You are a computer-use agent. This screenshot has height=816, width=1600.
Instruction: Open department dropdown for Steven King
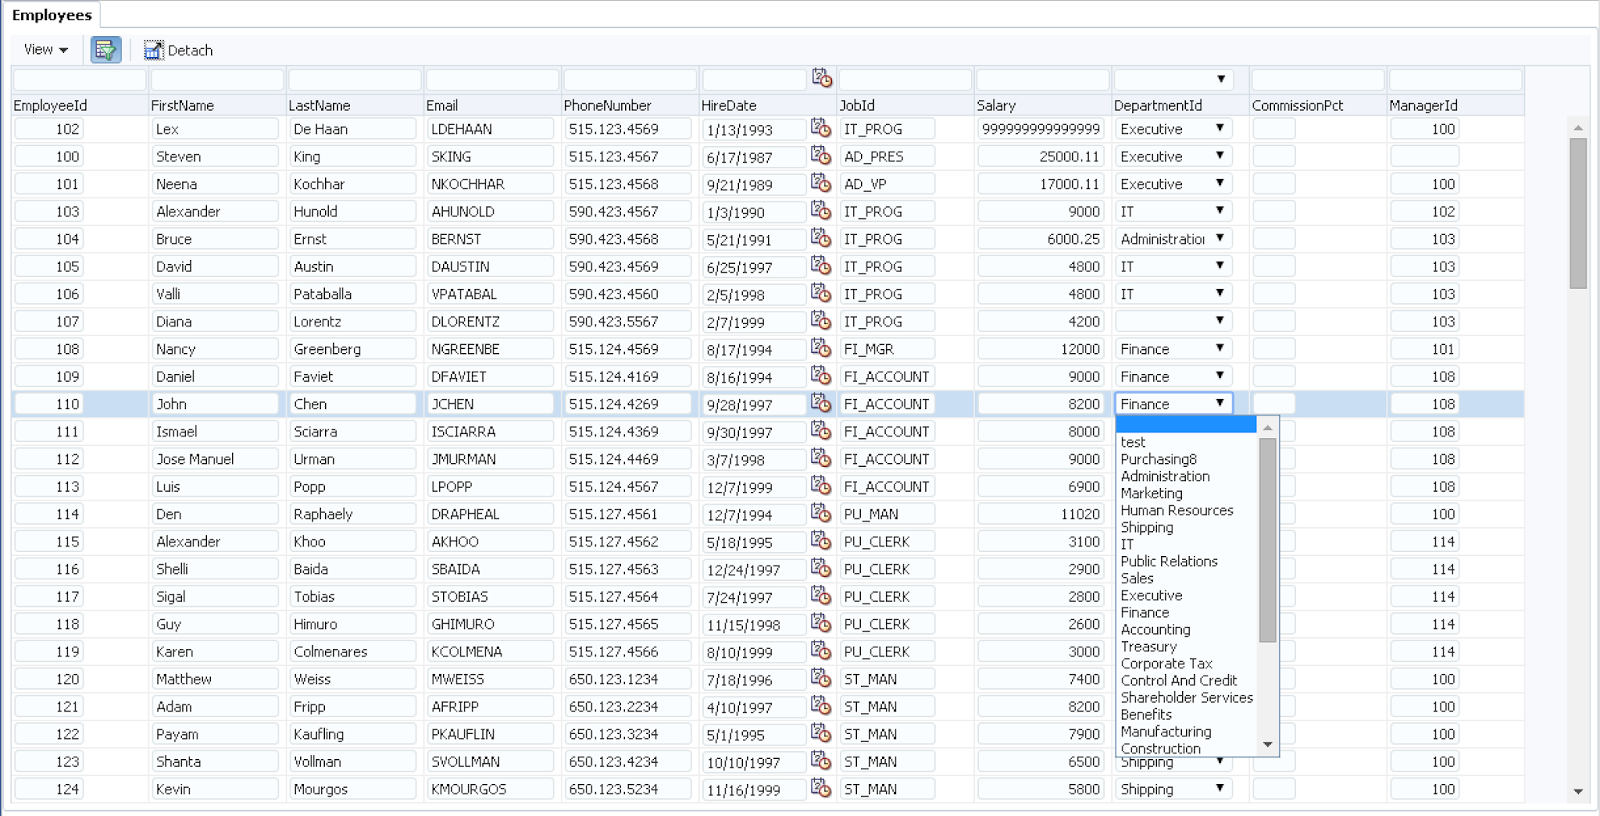1174,156
